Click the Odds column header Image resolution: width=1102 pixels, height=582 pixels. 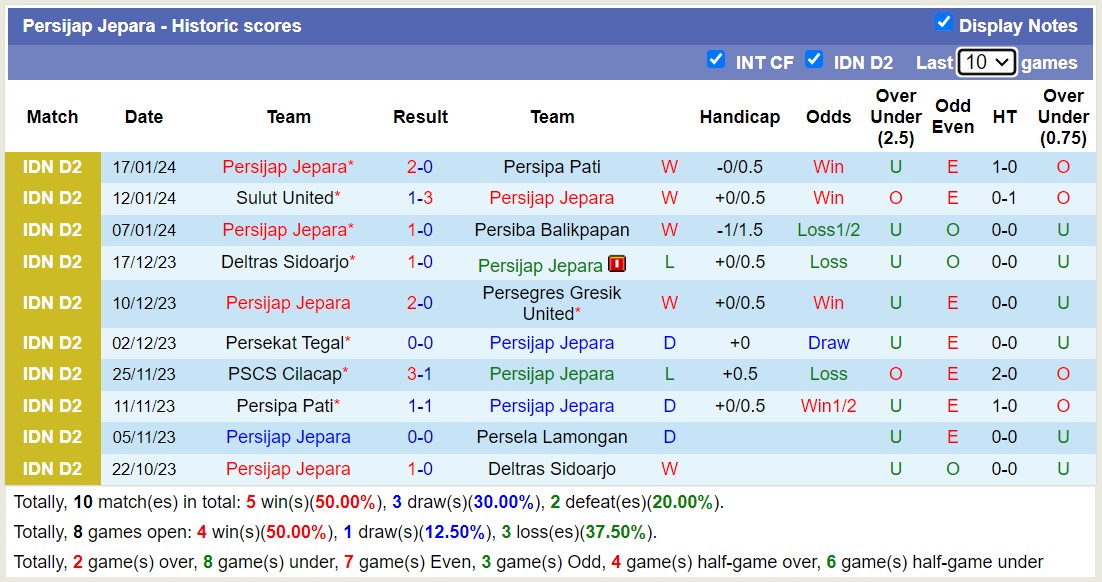tap(828, 117)
